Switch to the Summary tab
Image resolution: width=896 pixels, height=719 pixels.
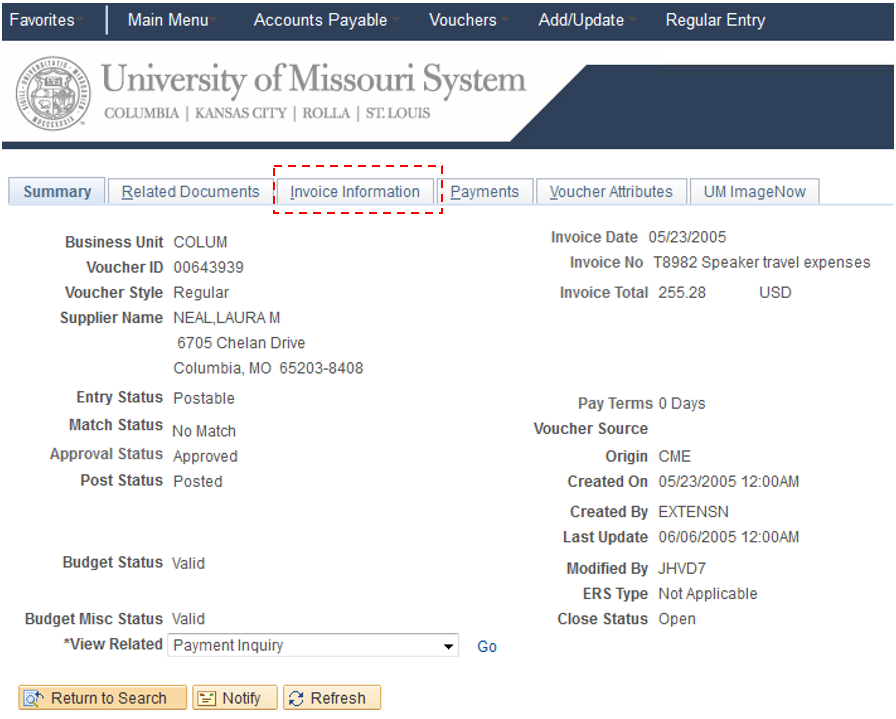point(57,191)
